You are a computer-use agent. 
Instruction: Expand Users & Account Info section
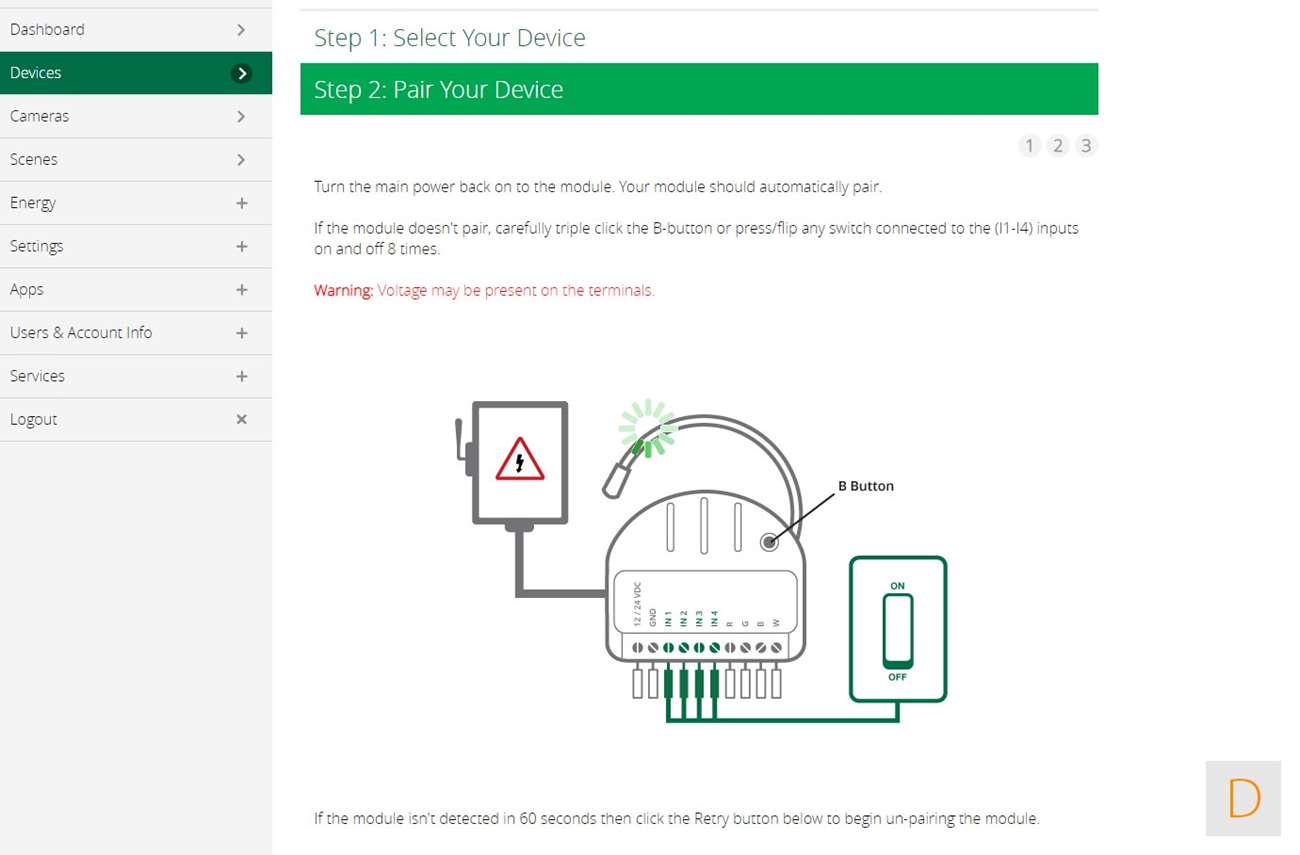(81, 333)
